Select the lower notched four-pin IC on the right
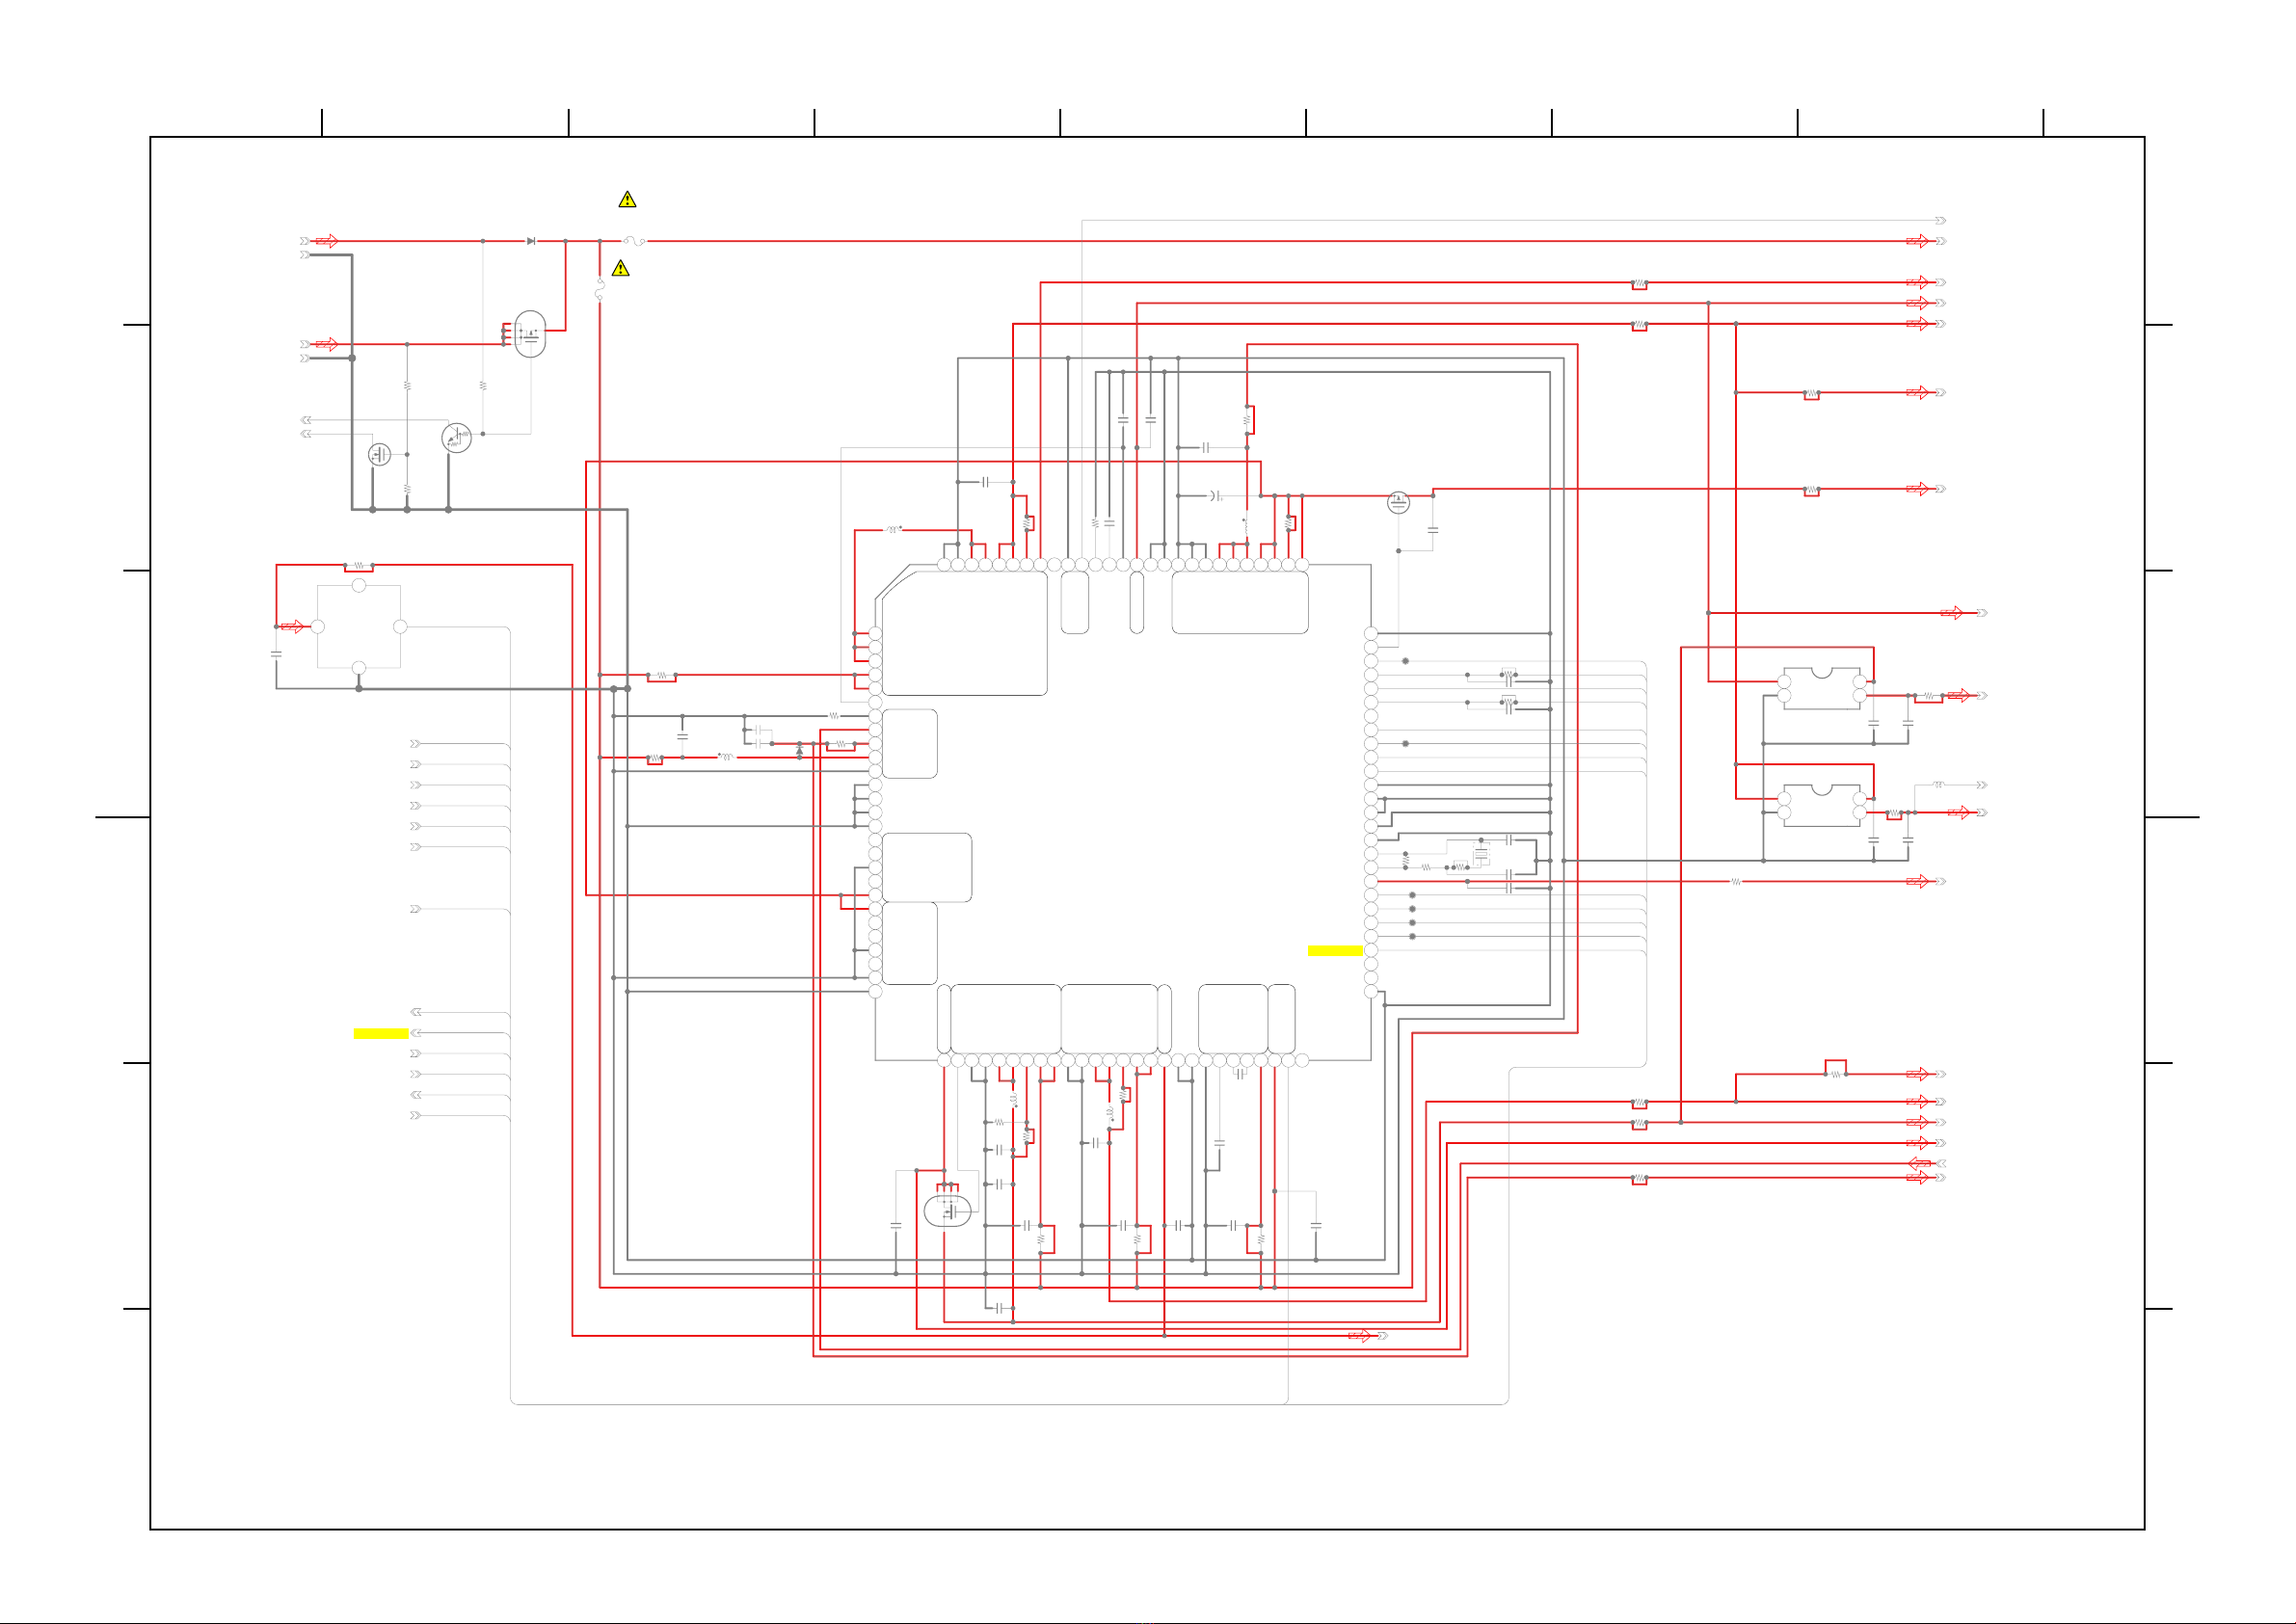 point(1821,805)
